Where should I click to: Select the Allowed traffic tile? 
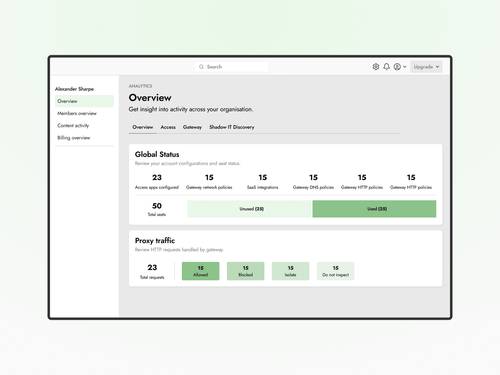(201, 271)
